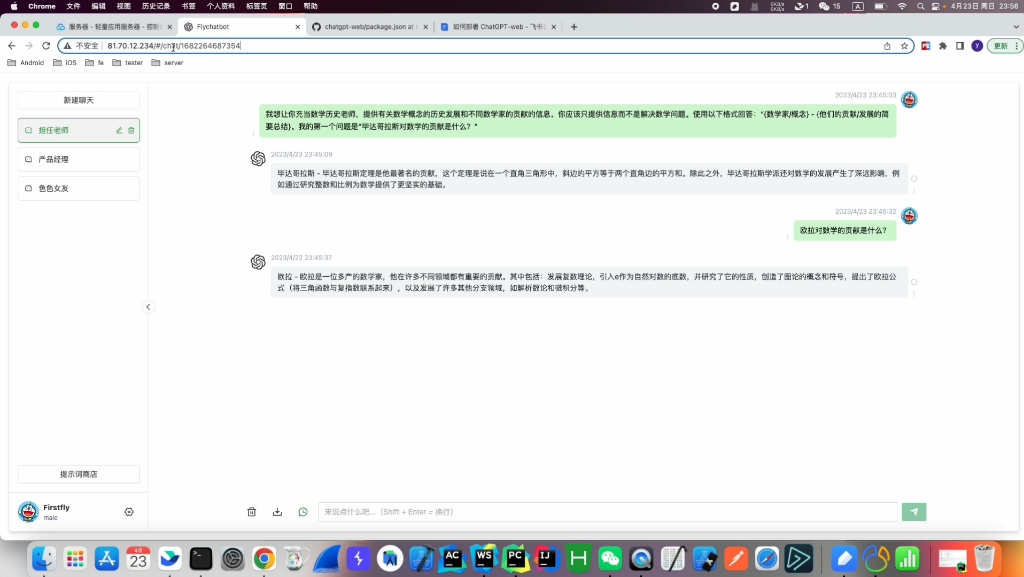Screen dimensions: 1024x577
Task: Click the 新建聊天 button
Action: coord(78,100)
